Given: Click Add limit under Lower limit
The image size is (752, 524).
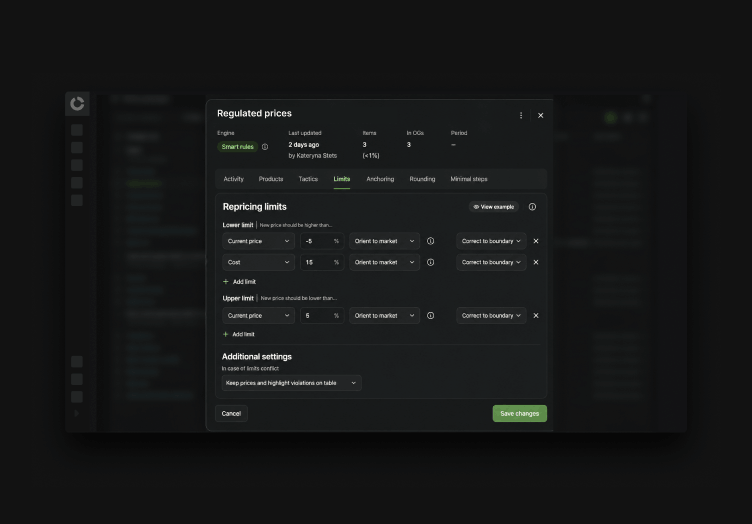Looking at the screenshot, I should (x=239, y=282).
